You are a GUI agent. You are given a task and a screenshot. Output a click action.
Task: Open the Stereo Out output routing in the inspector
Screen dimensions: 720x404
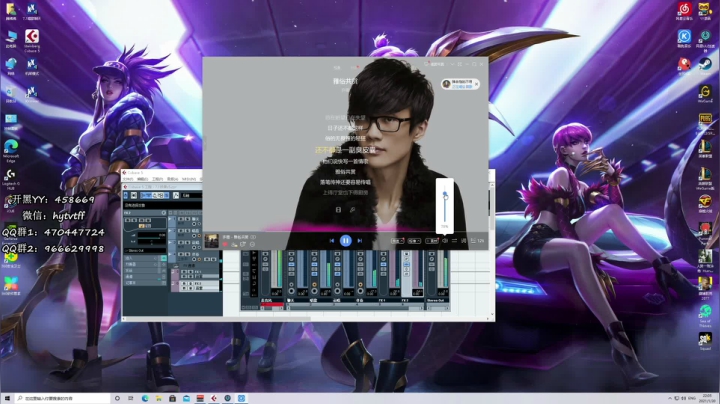coord(145,251)
